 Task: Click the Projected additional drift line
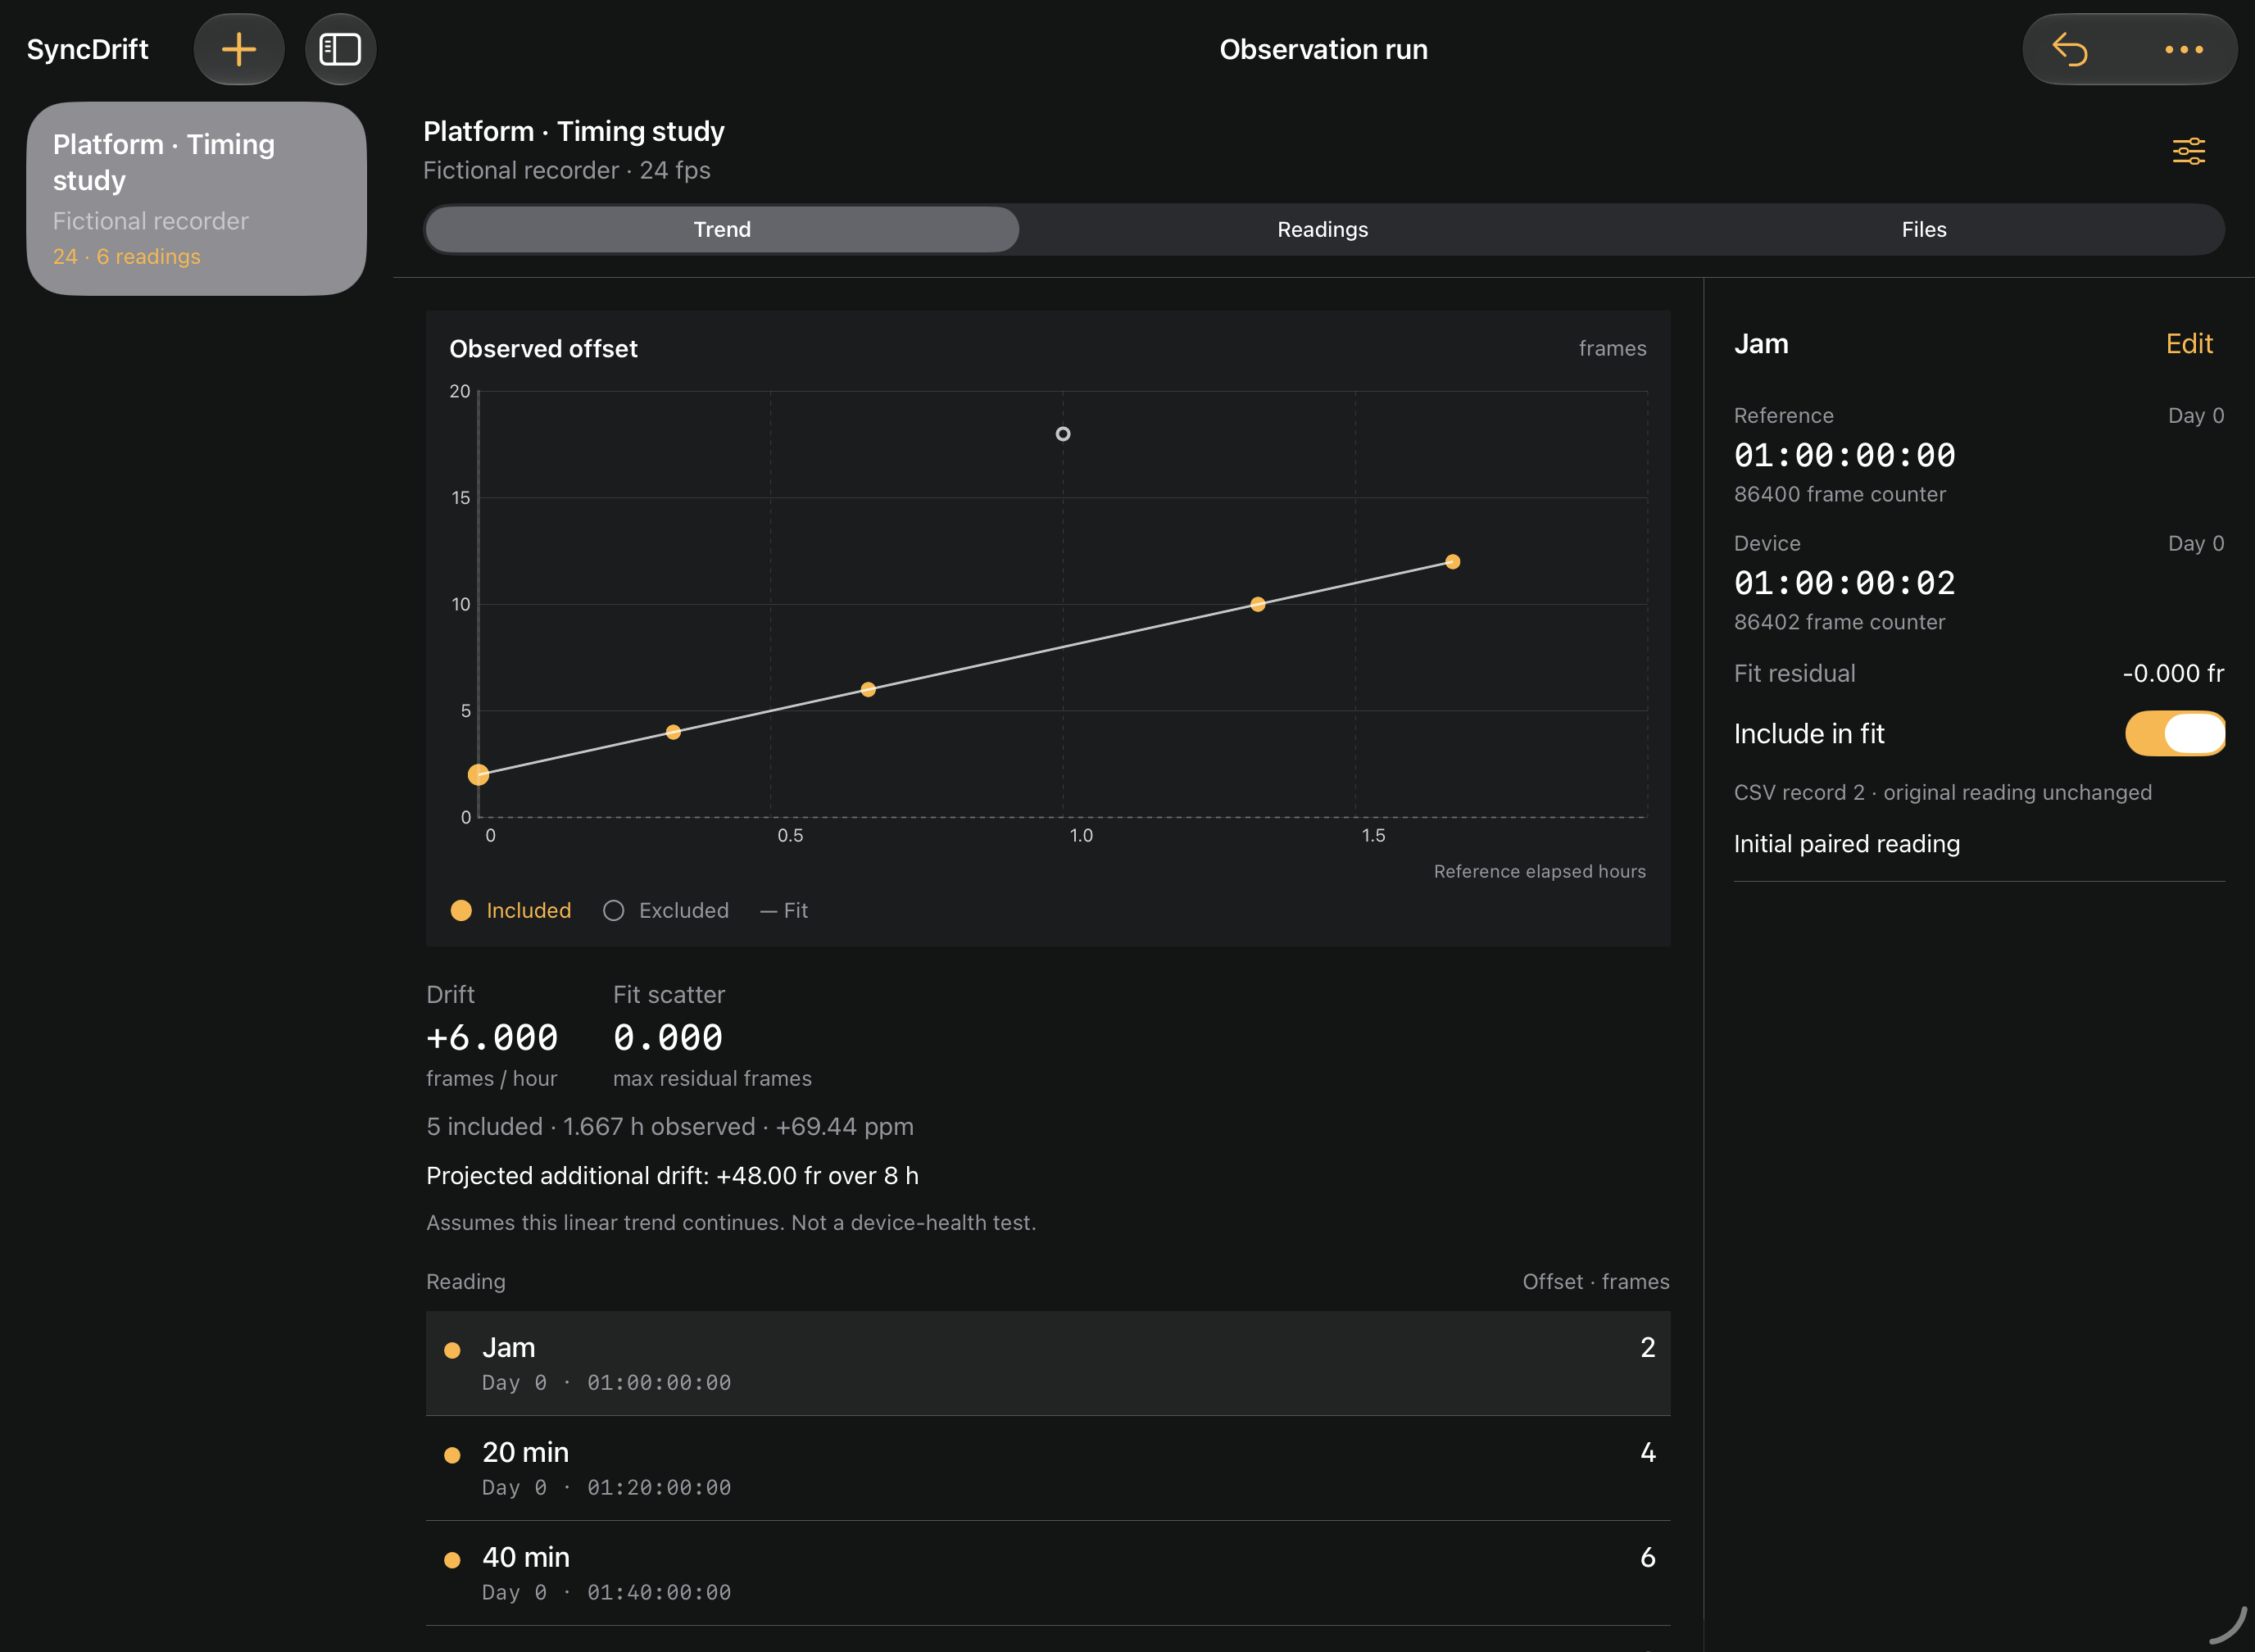tap(672, 1175)
